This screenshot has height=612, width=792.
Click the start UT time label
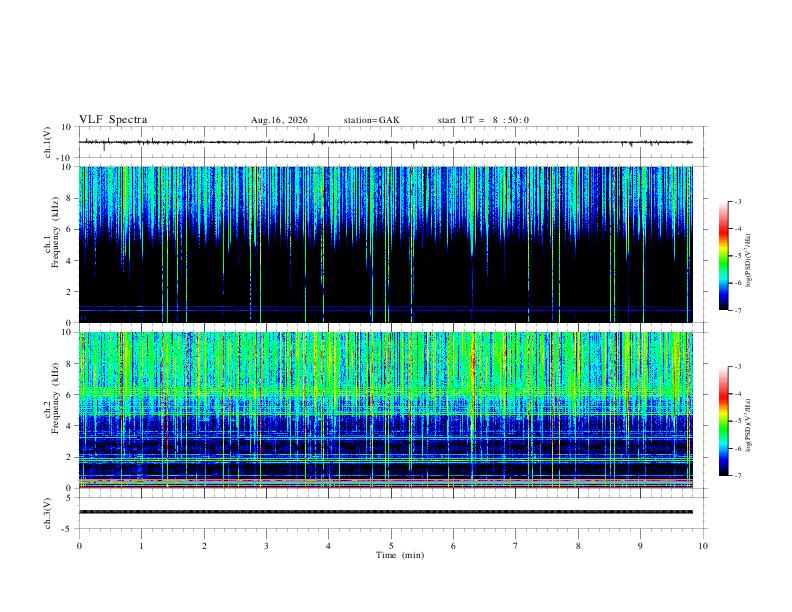483,120
